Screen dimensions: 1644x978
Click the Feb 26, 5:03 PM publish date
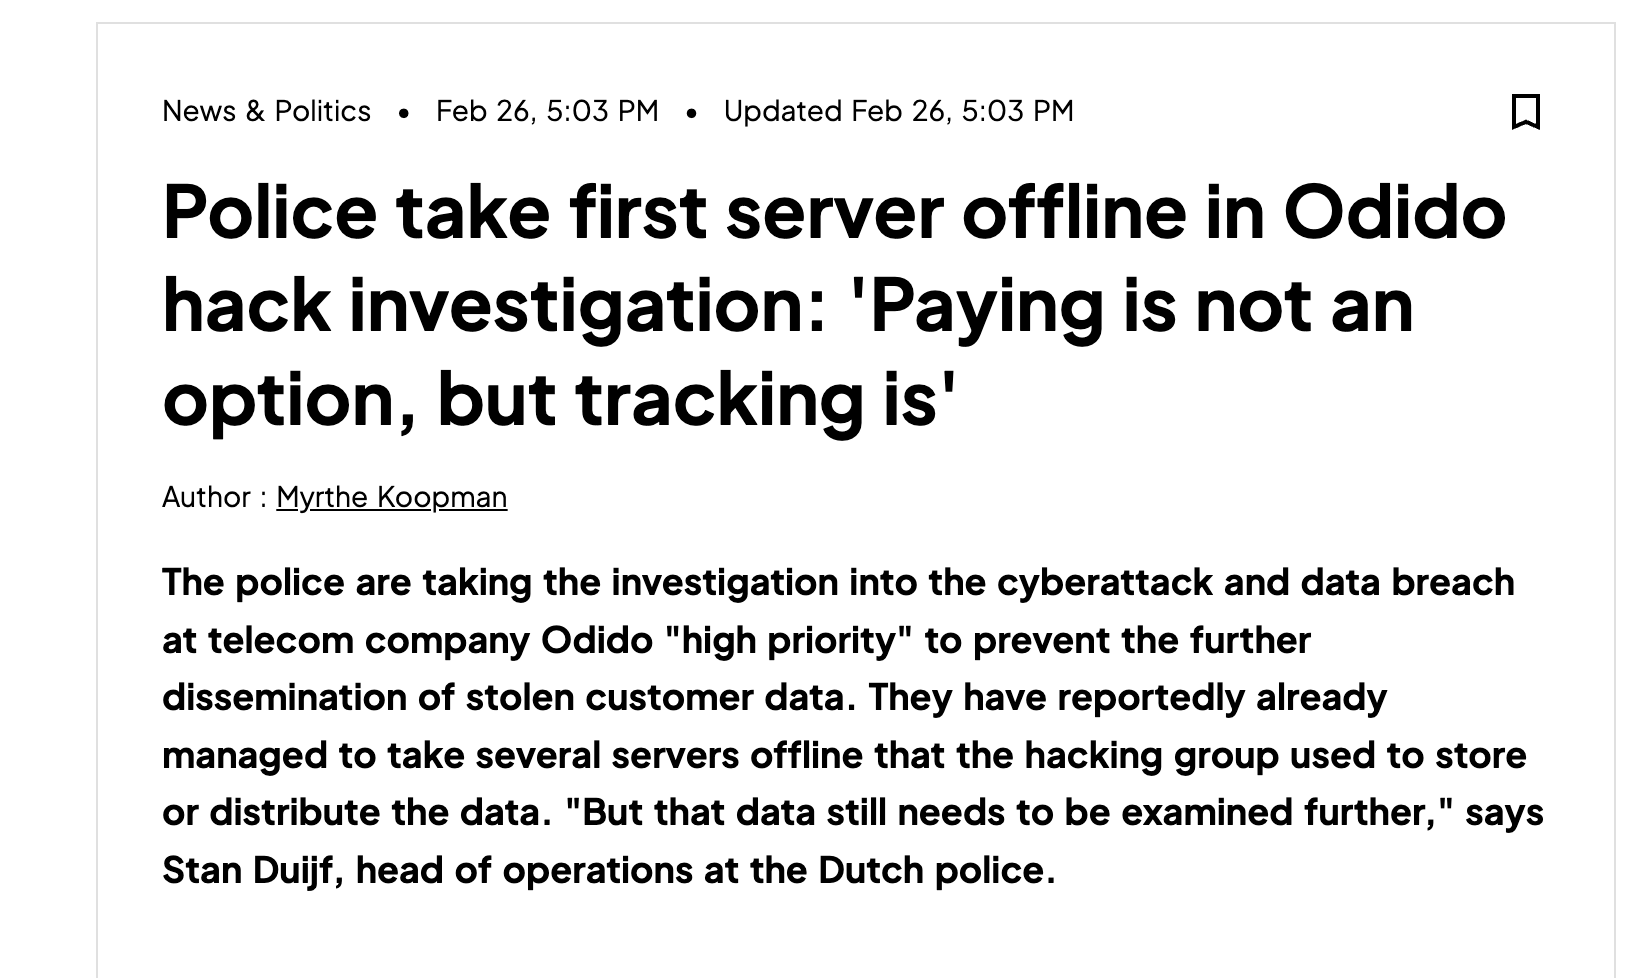[547, 111]
